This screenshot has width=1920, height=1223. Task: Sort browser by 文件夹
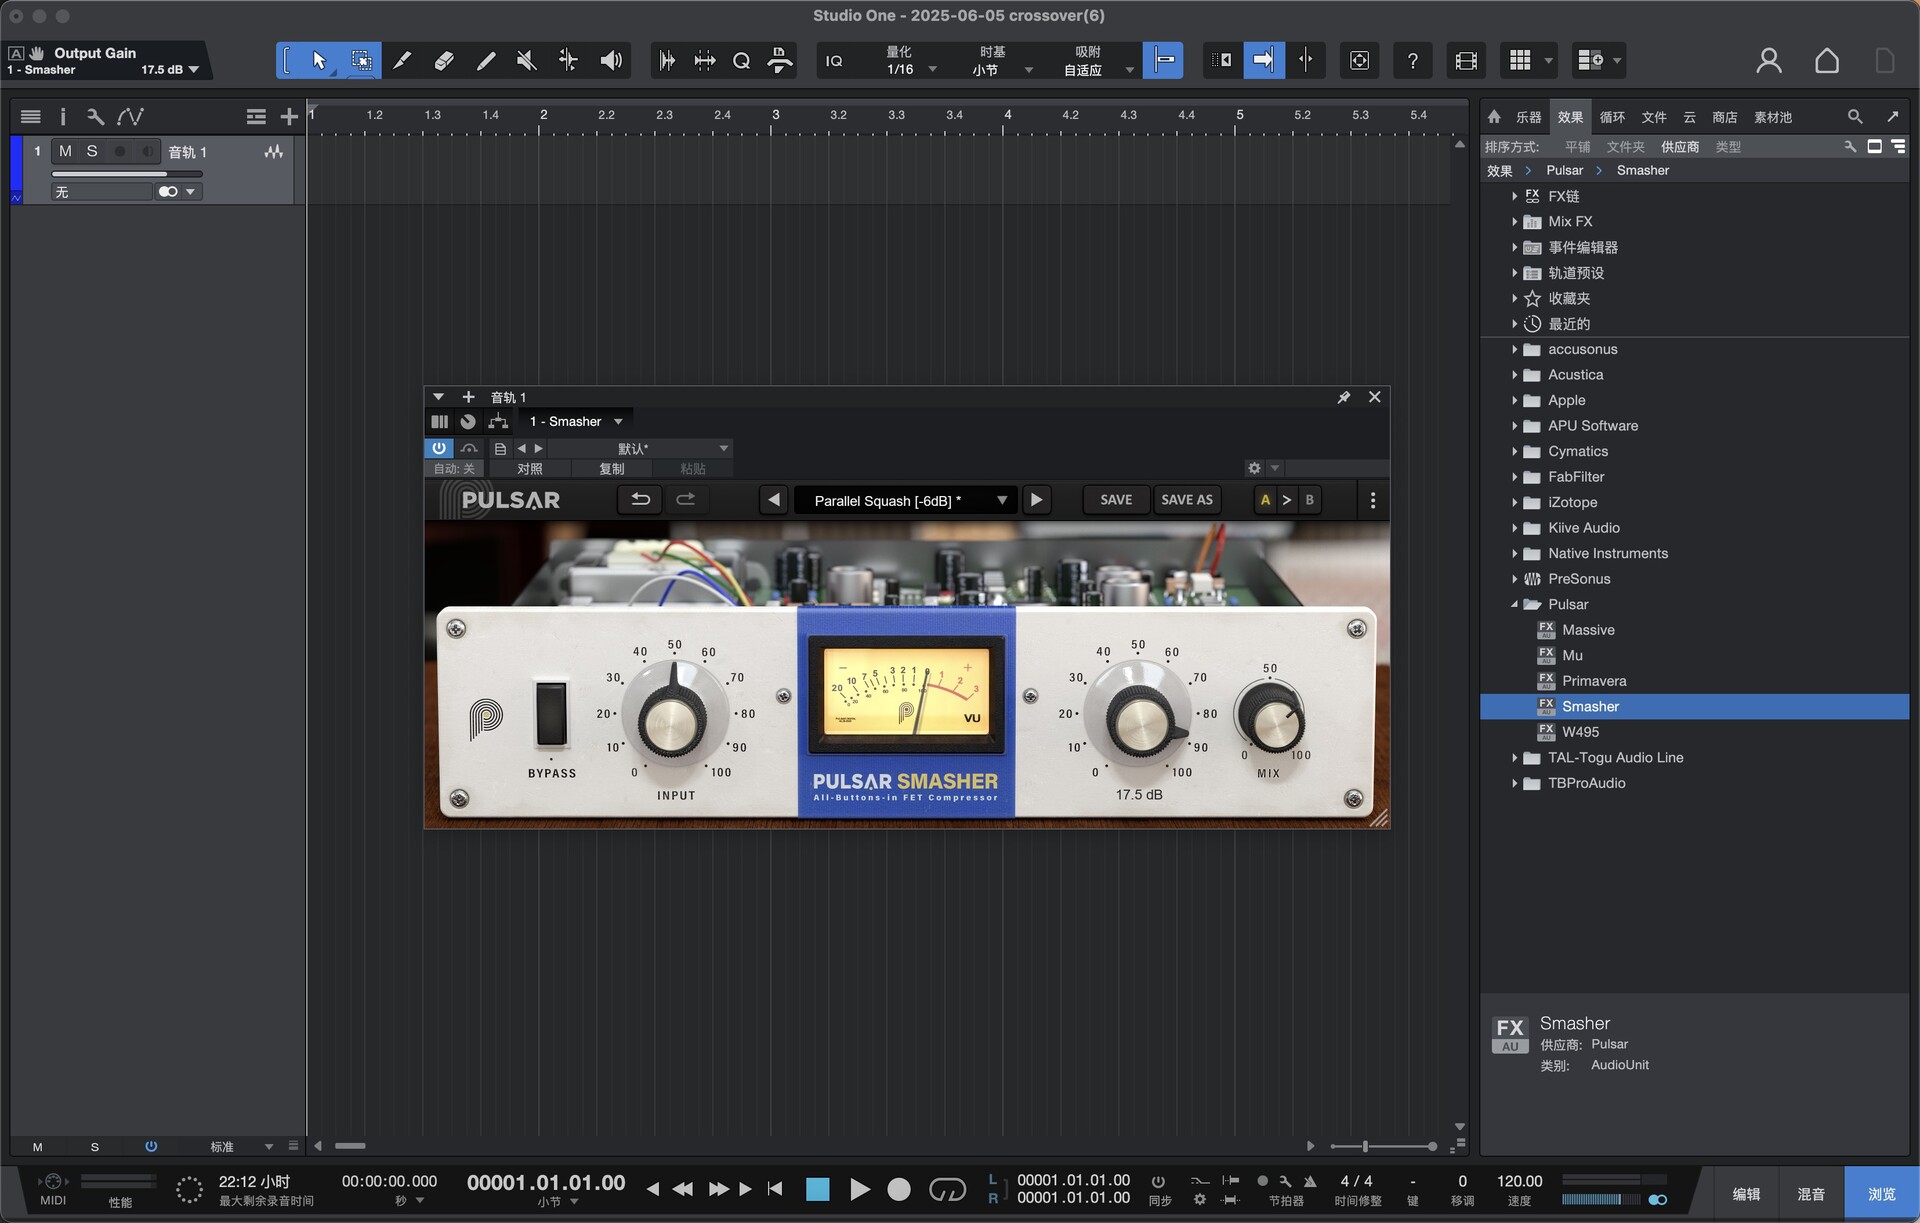click(1625, 146)
